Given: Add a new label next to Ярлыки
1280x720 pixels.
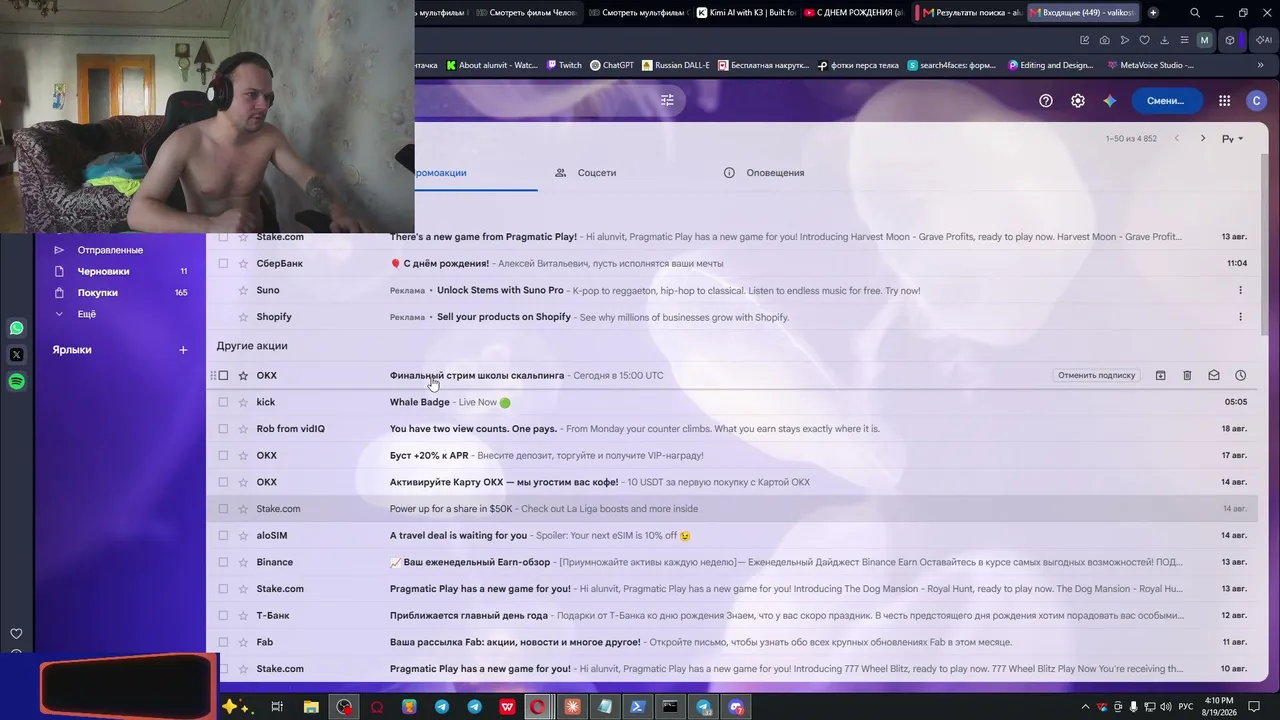Looking at the screenshot, I should [183, 350].
